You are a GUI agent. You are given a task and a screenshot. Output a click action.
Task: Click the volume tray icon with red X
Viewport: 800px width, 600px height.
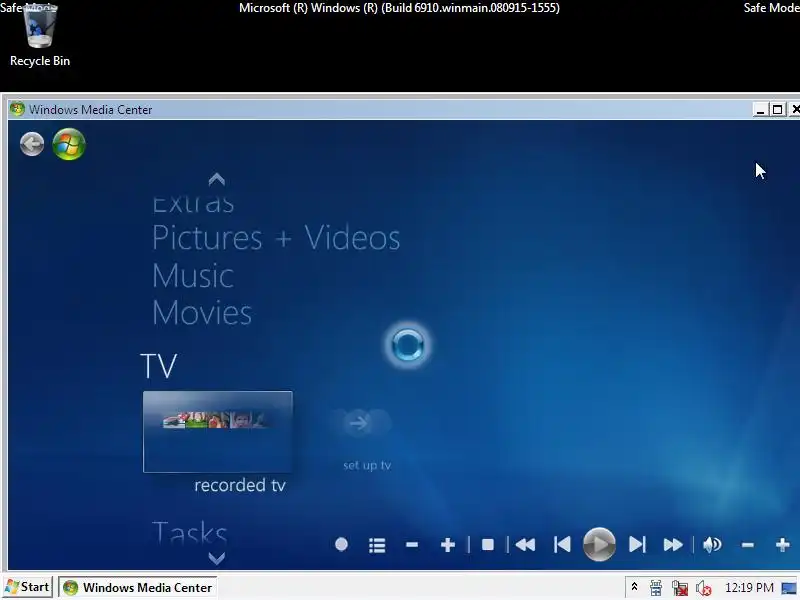tap(704, 588)
